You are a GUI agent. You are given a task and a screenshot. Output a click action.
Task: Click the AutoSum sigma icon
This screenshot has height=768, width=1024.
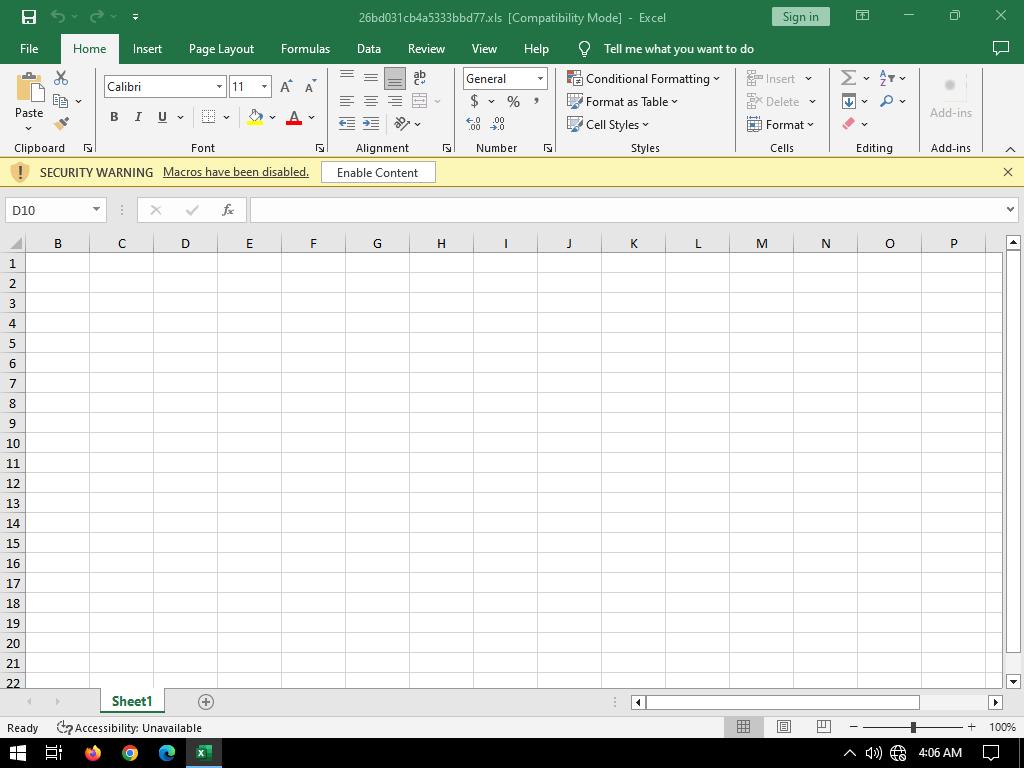(x=848, y=78)
